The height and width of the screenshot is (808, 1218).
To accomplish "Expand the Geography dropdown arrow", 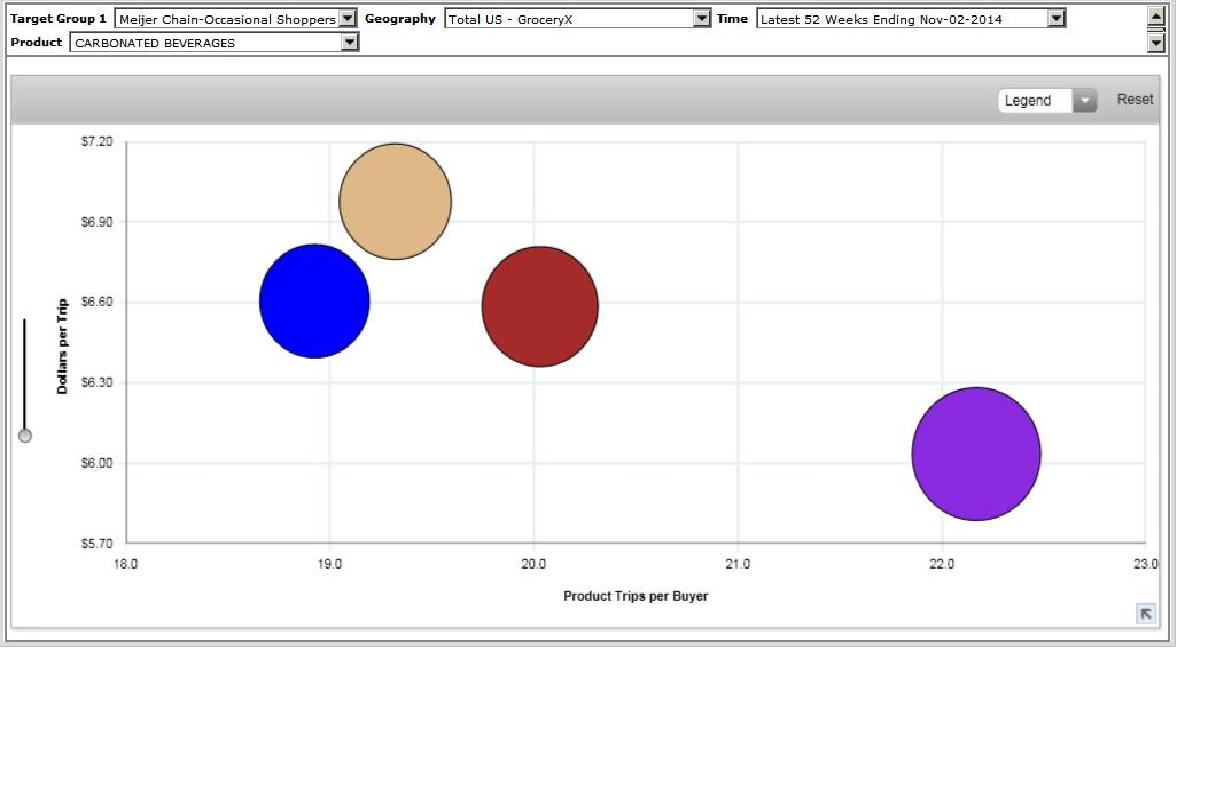I will tap(701, 19).
